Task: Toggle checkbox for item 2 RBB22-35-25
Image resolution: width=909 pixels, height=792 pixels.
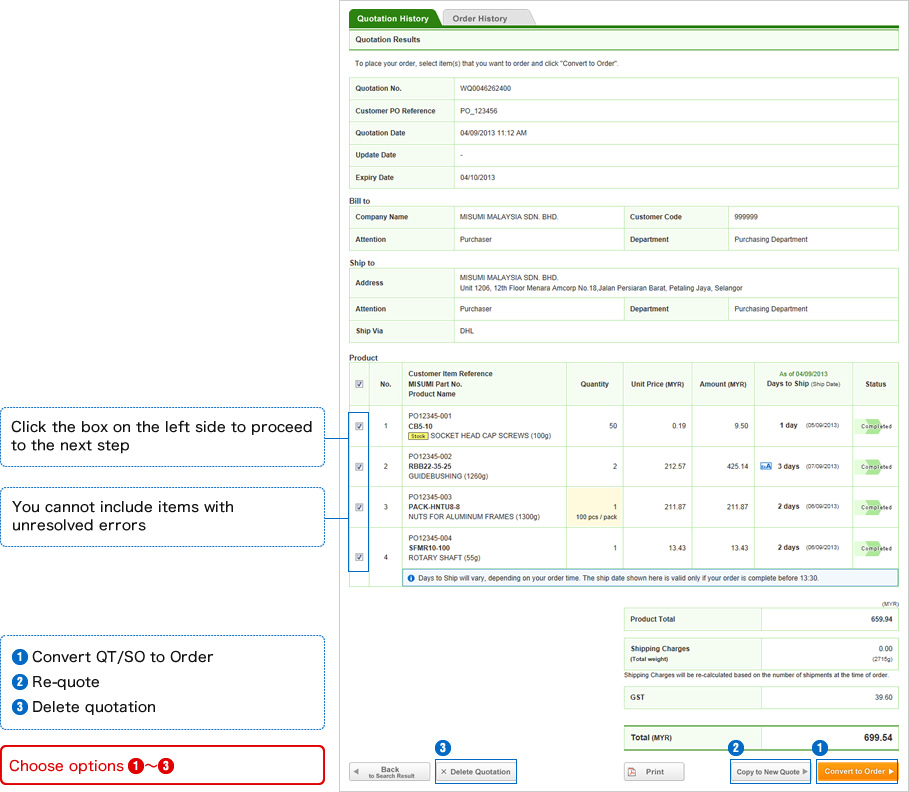Action: click(359, 467)
